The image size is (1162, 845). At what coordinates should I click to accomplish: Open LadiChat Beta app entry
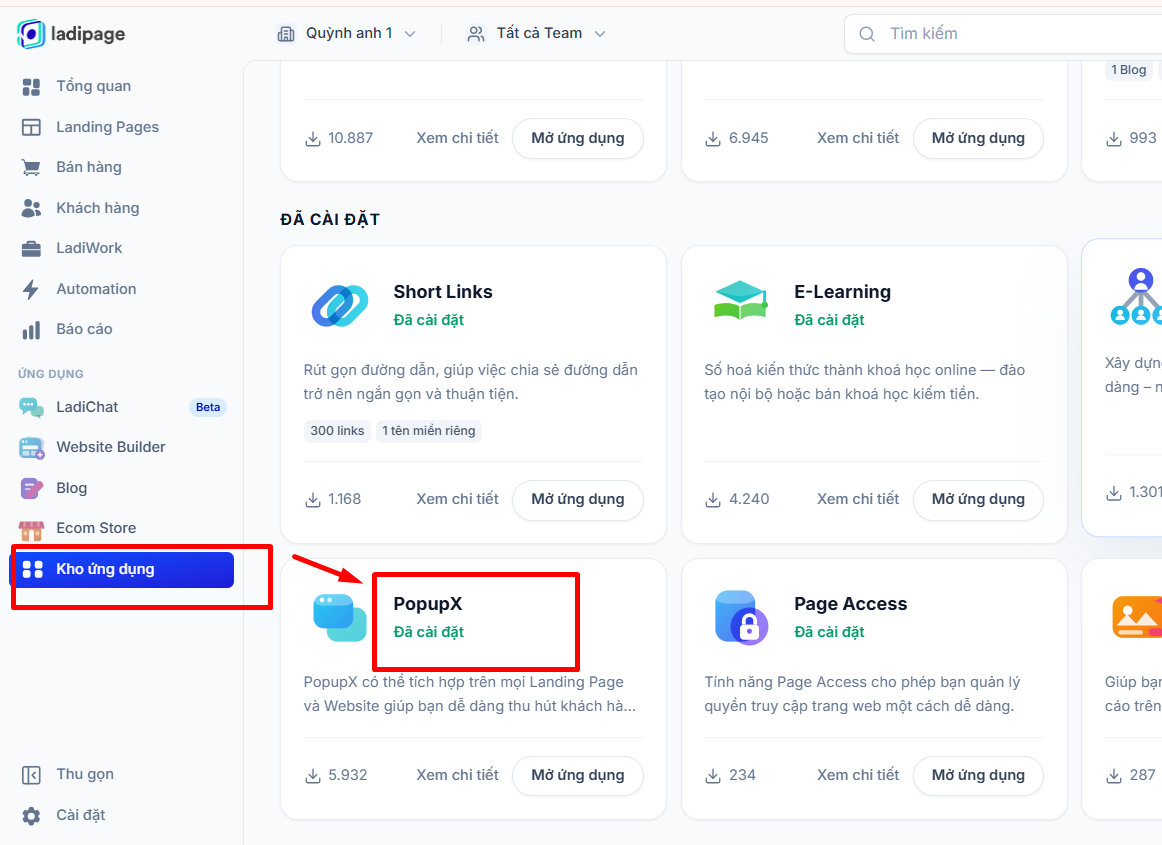pyautogui.click(x=122, y=407)
